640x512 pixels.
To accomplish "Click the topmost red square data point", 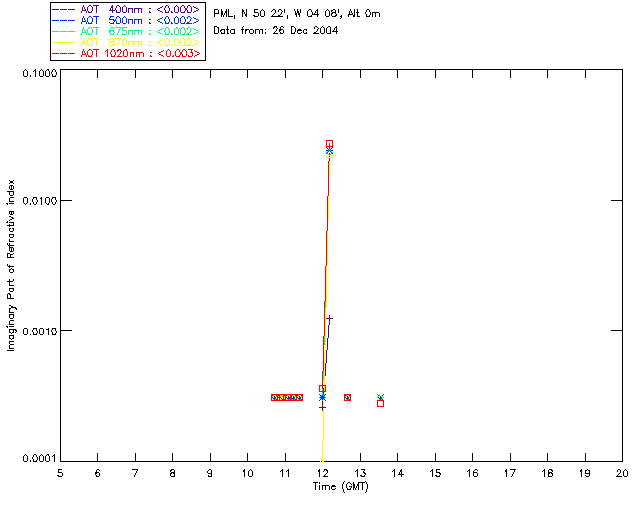I will click(329, 144).
